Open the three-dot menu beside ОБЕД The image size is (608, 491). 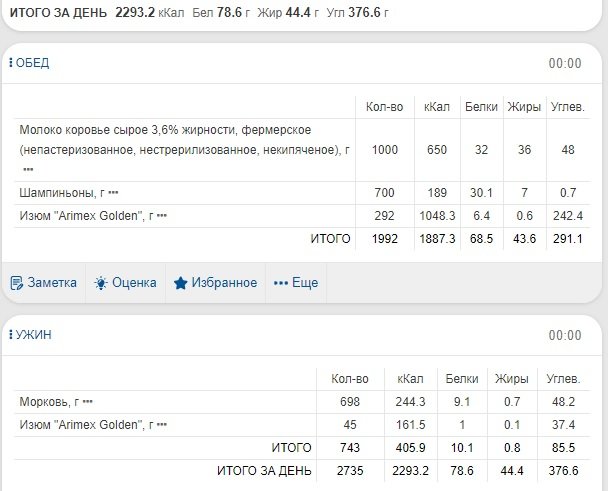pos(11,64)
